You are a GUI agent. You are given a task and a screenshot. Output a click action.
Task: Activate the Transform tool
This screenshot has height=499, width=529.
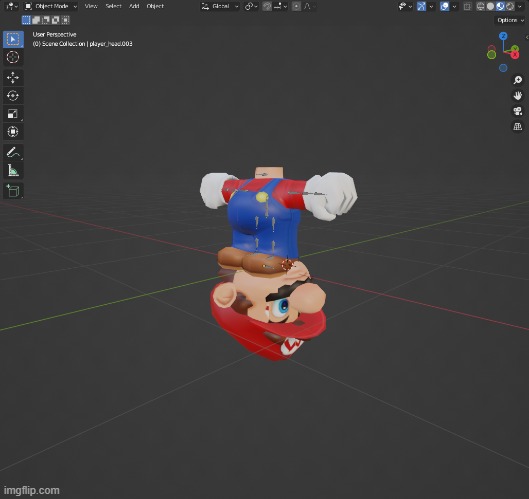coord(13,132)
